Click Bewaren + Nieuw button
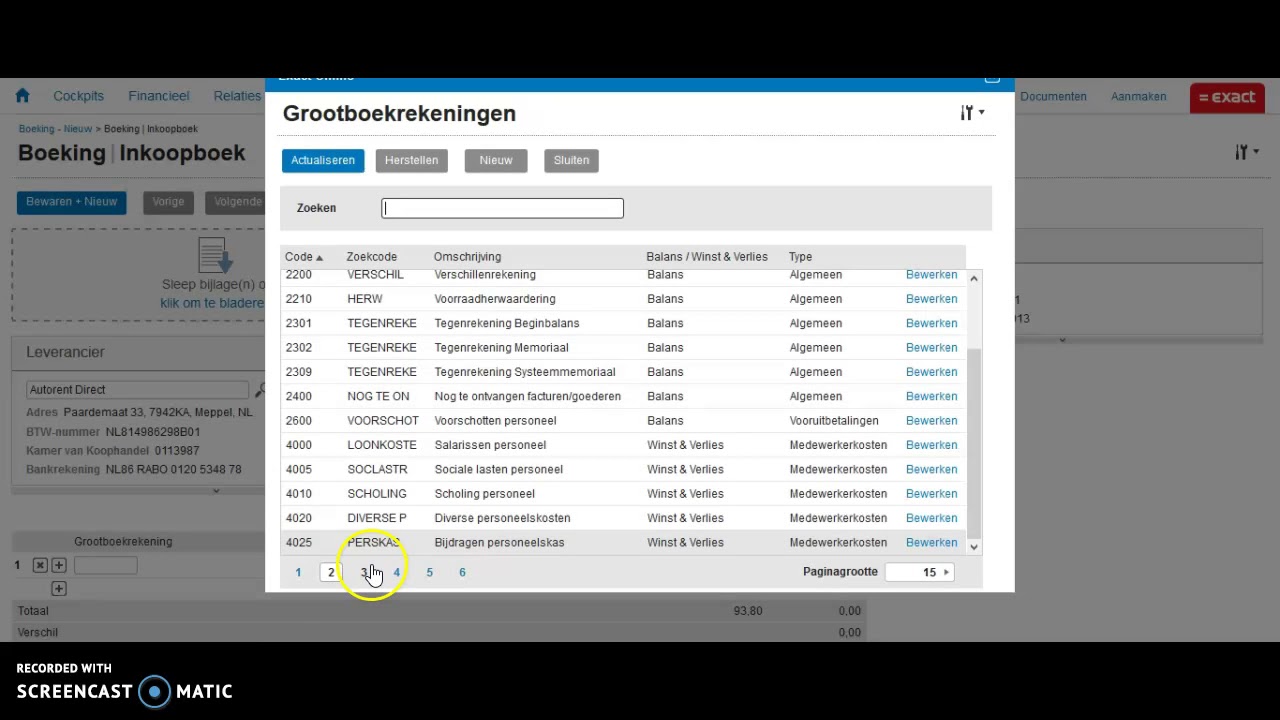 point(71,202)
